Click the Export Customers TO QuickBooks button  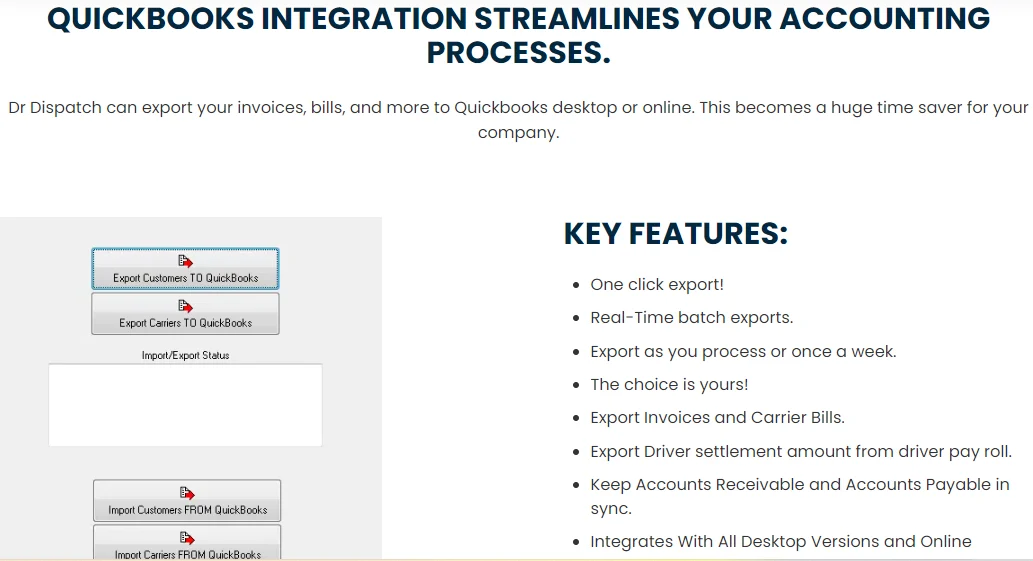tap(185, 269)
